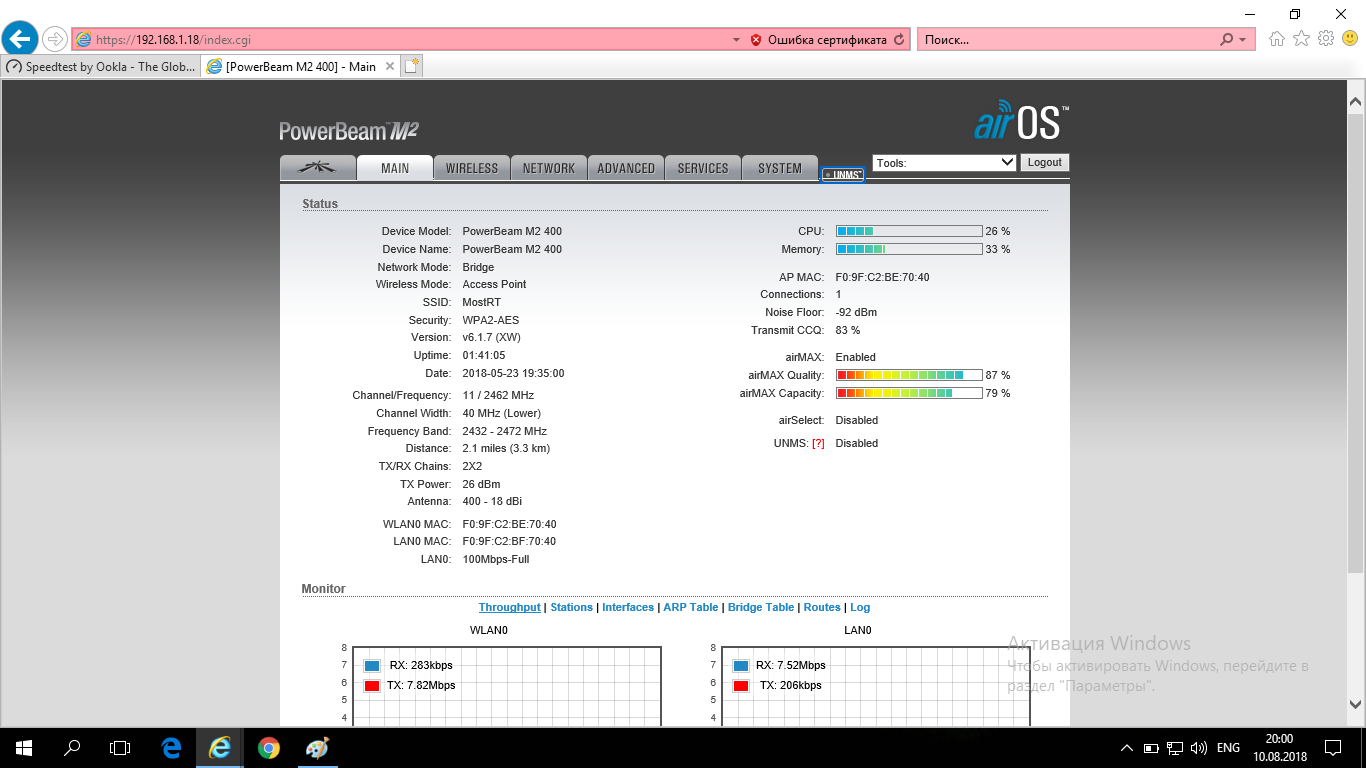1366x768 pixels.
Task: Open the Throughput monitor link
Action: click(509, 607)
